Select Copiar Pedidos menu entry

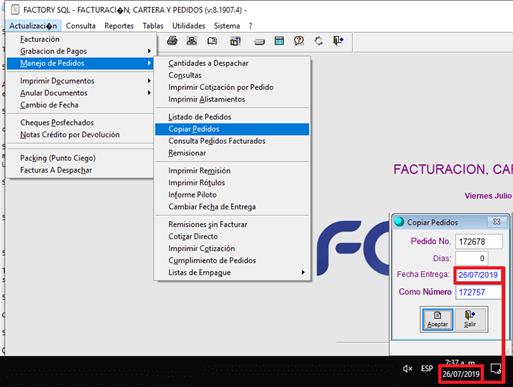click(x=232, y=129)
